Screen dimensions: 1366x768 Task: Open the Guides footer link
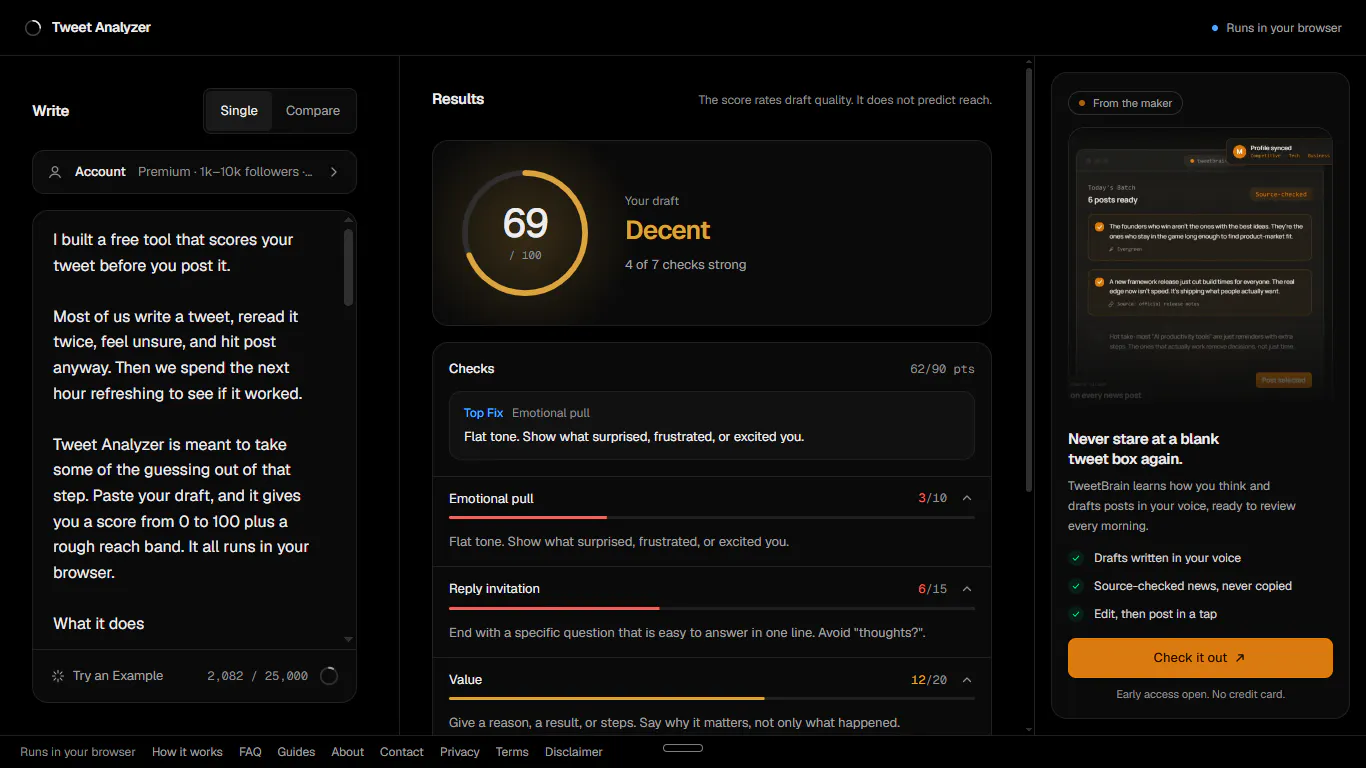click(x=296, y=752)
